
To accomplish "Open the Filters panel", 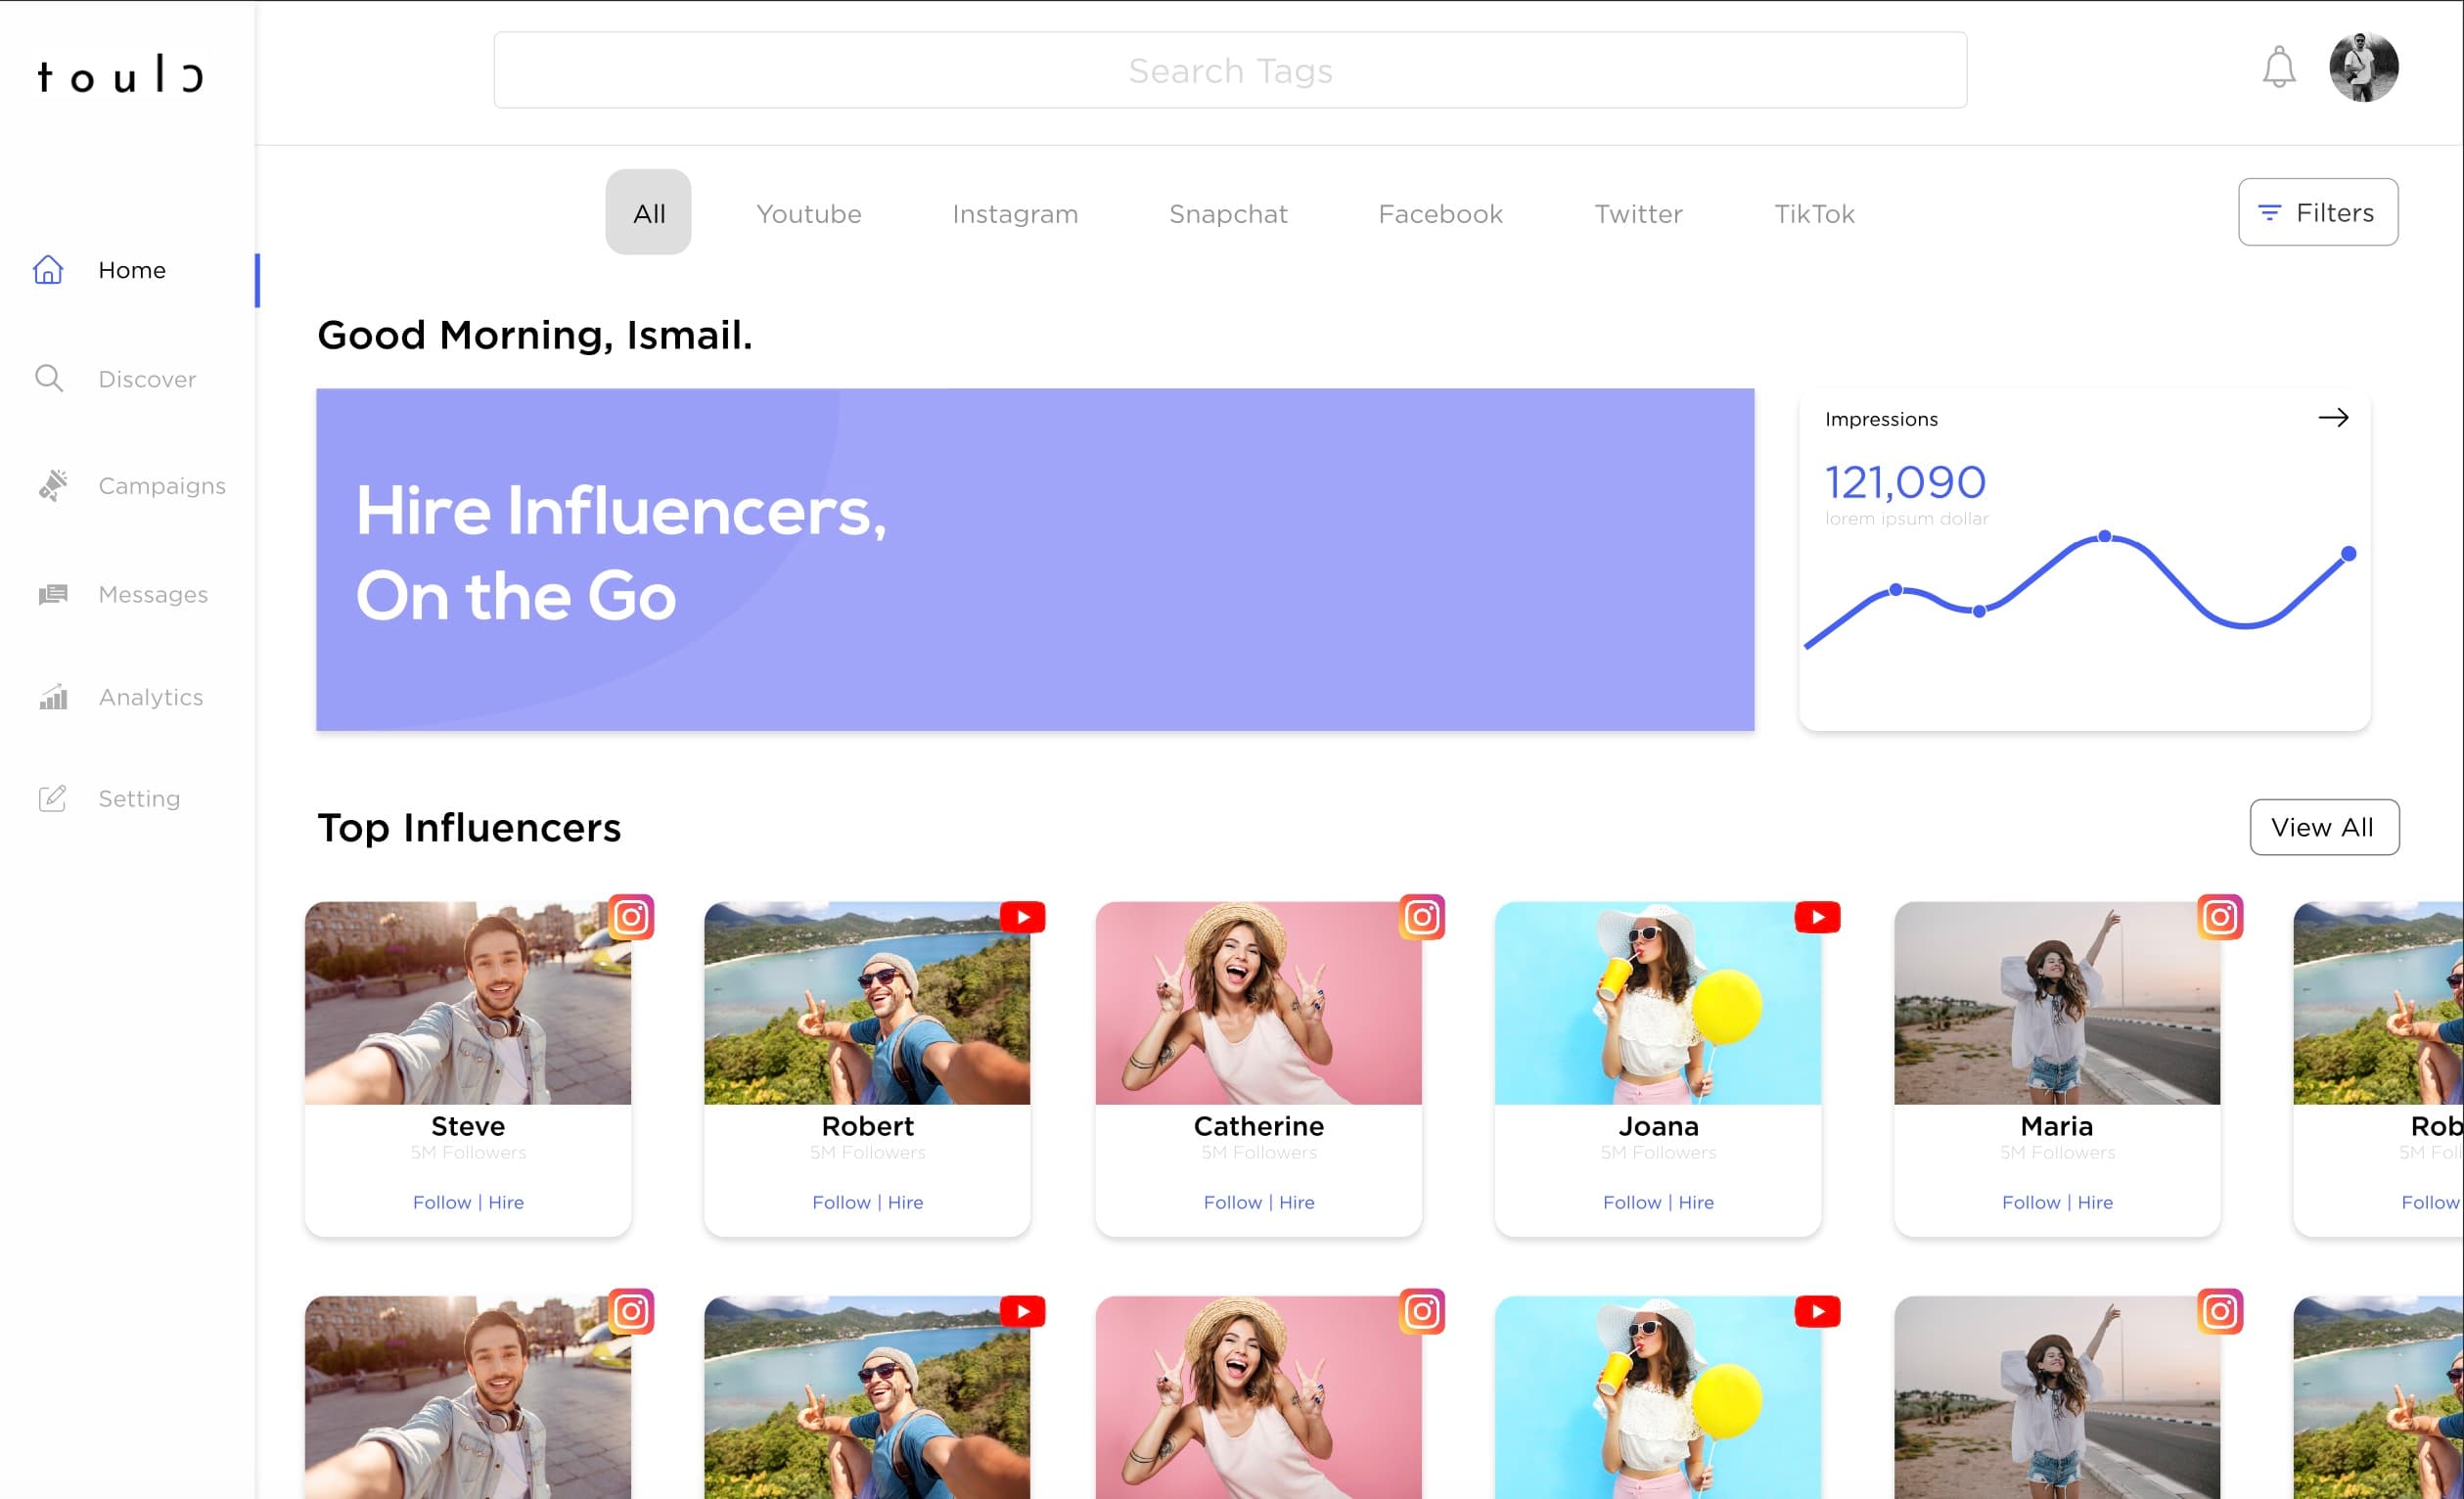I will click(x=2317, y=211).
